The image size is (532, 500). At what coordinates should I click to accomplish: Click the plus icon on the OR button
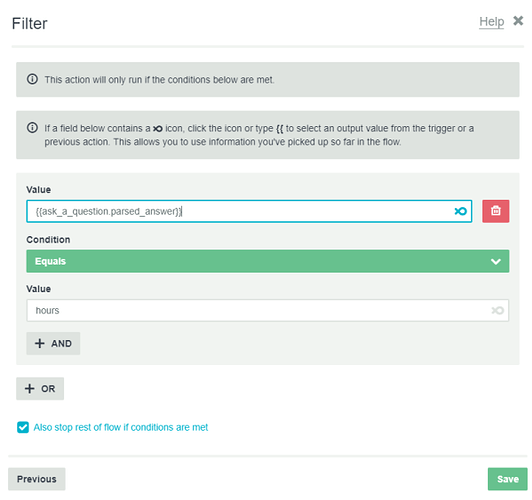tap(30, 388)
